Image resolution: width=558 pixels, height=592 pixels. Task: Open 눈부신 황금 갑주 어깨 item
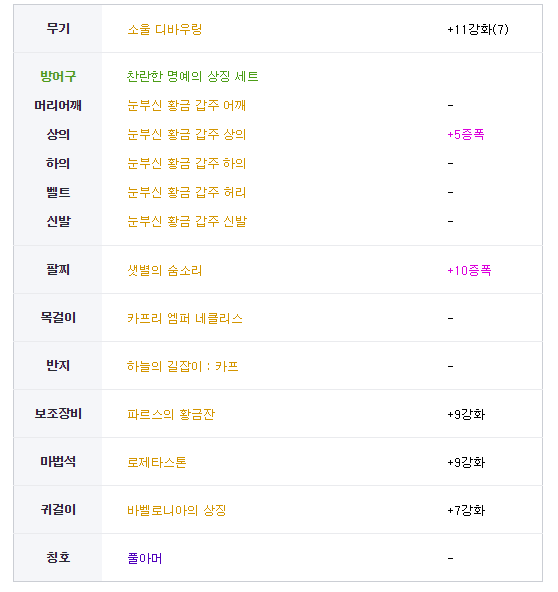[x=187, y=105]
